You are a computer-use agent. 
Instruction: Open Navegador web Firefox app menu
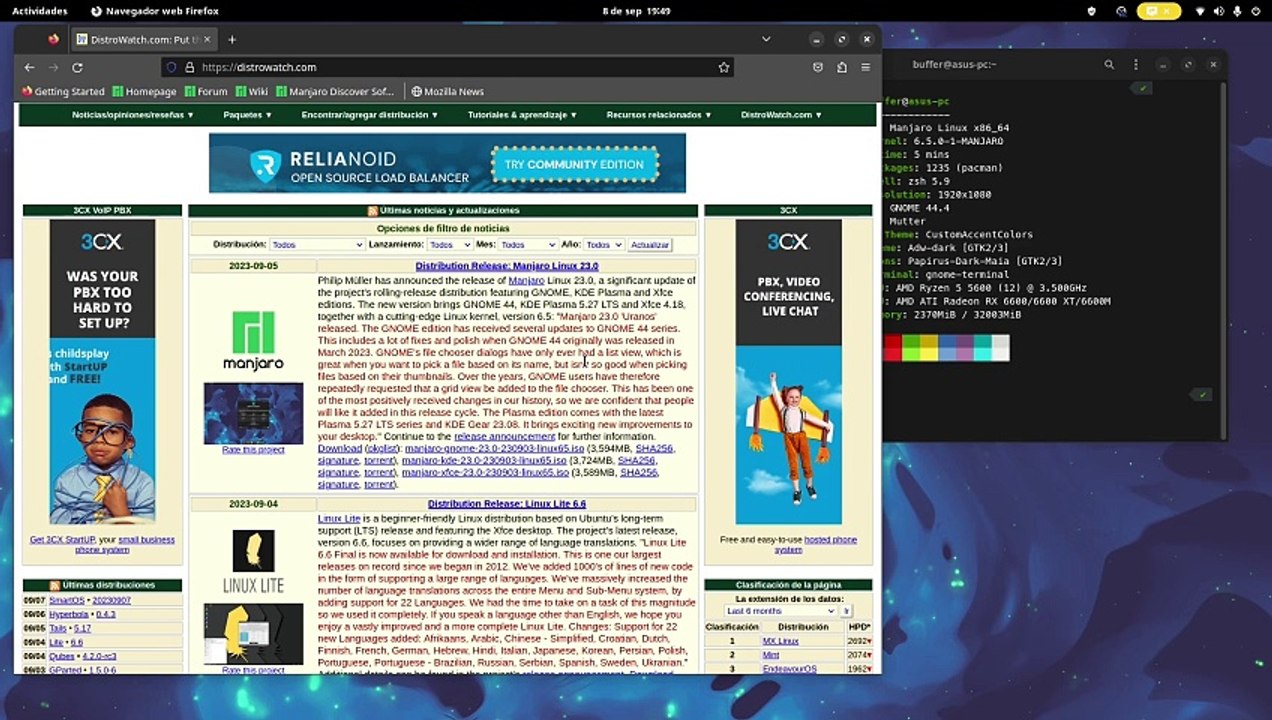pos(154,11)
